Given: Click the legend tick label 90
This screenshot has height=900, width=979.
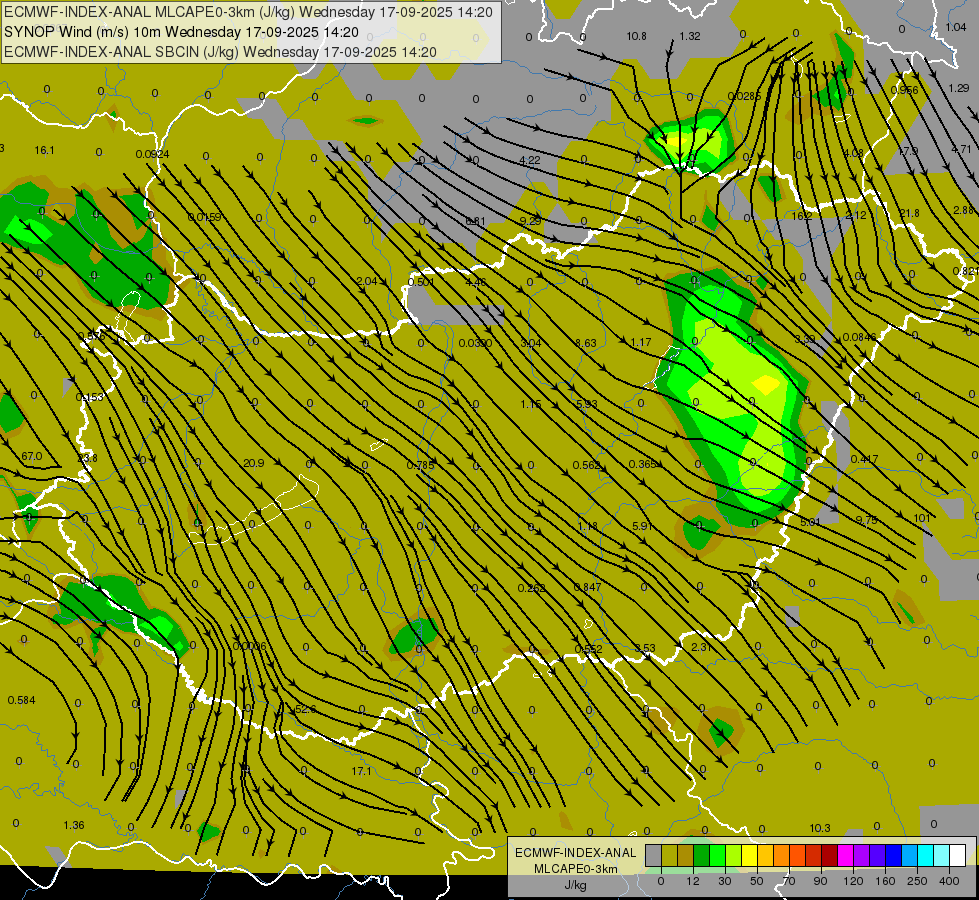Looking at the screenshot, I should [821, 881].
